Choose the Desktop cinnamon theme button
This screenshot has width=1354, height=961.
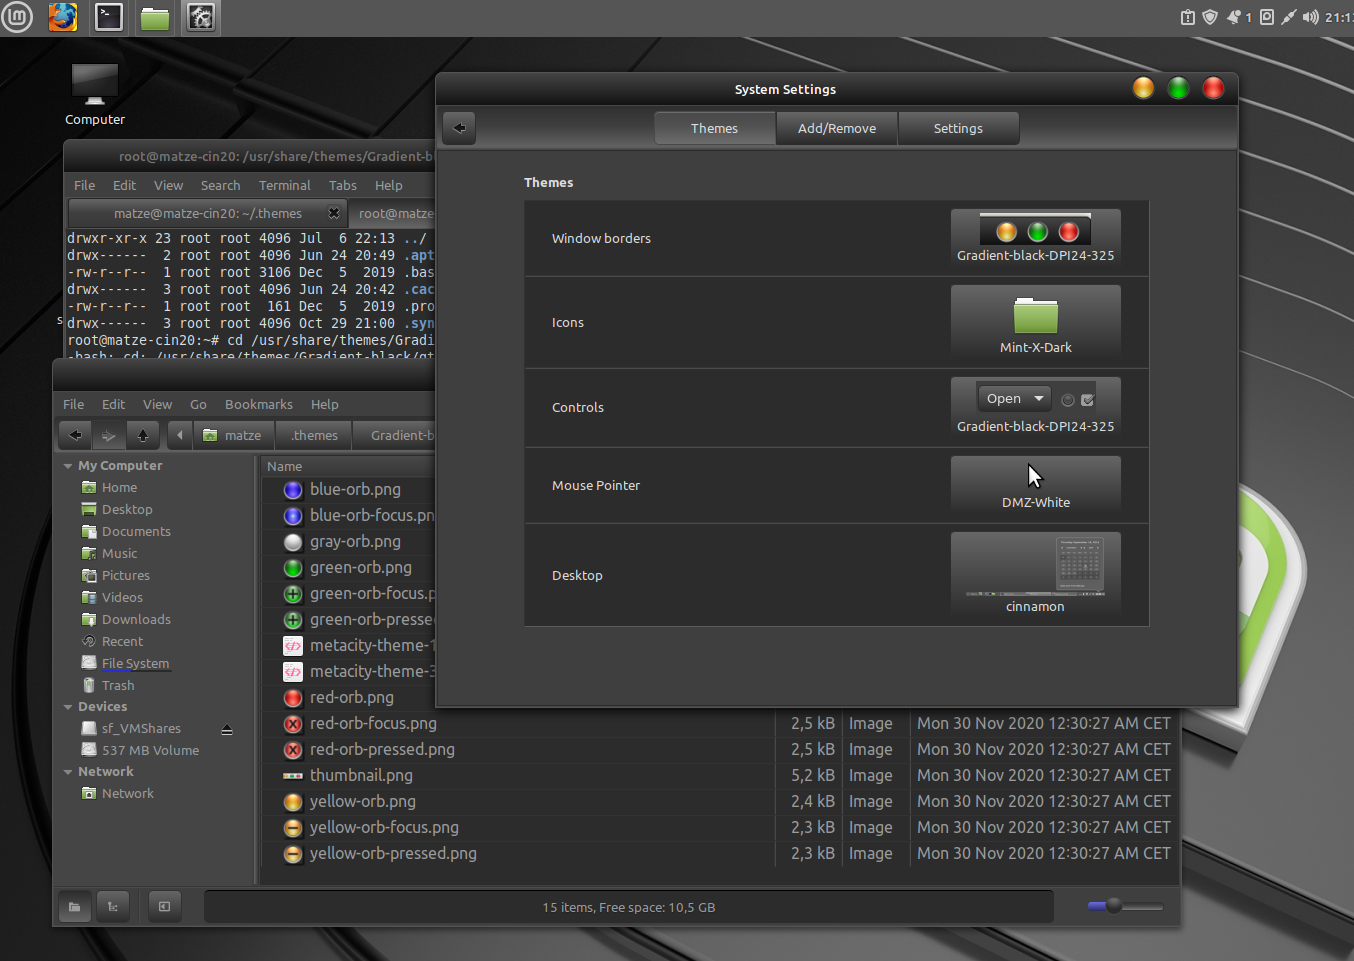pos(1036,575)
